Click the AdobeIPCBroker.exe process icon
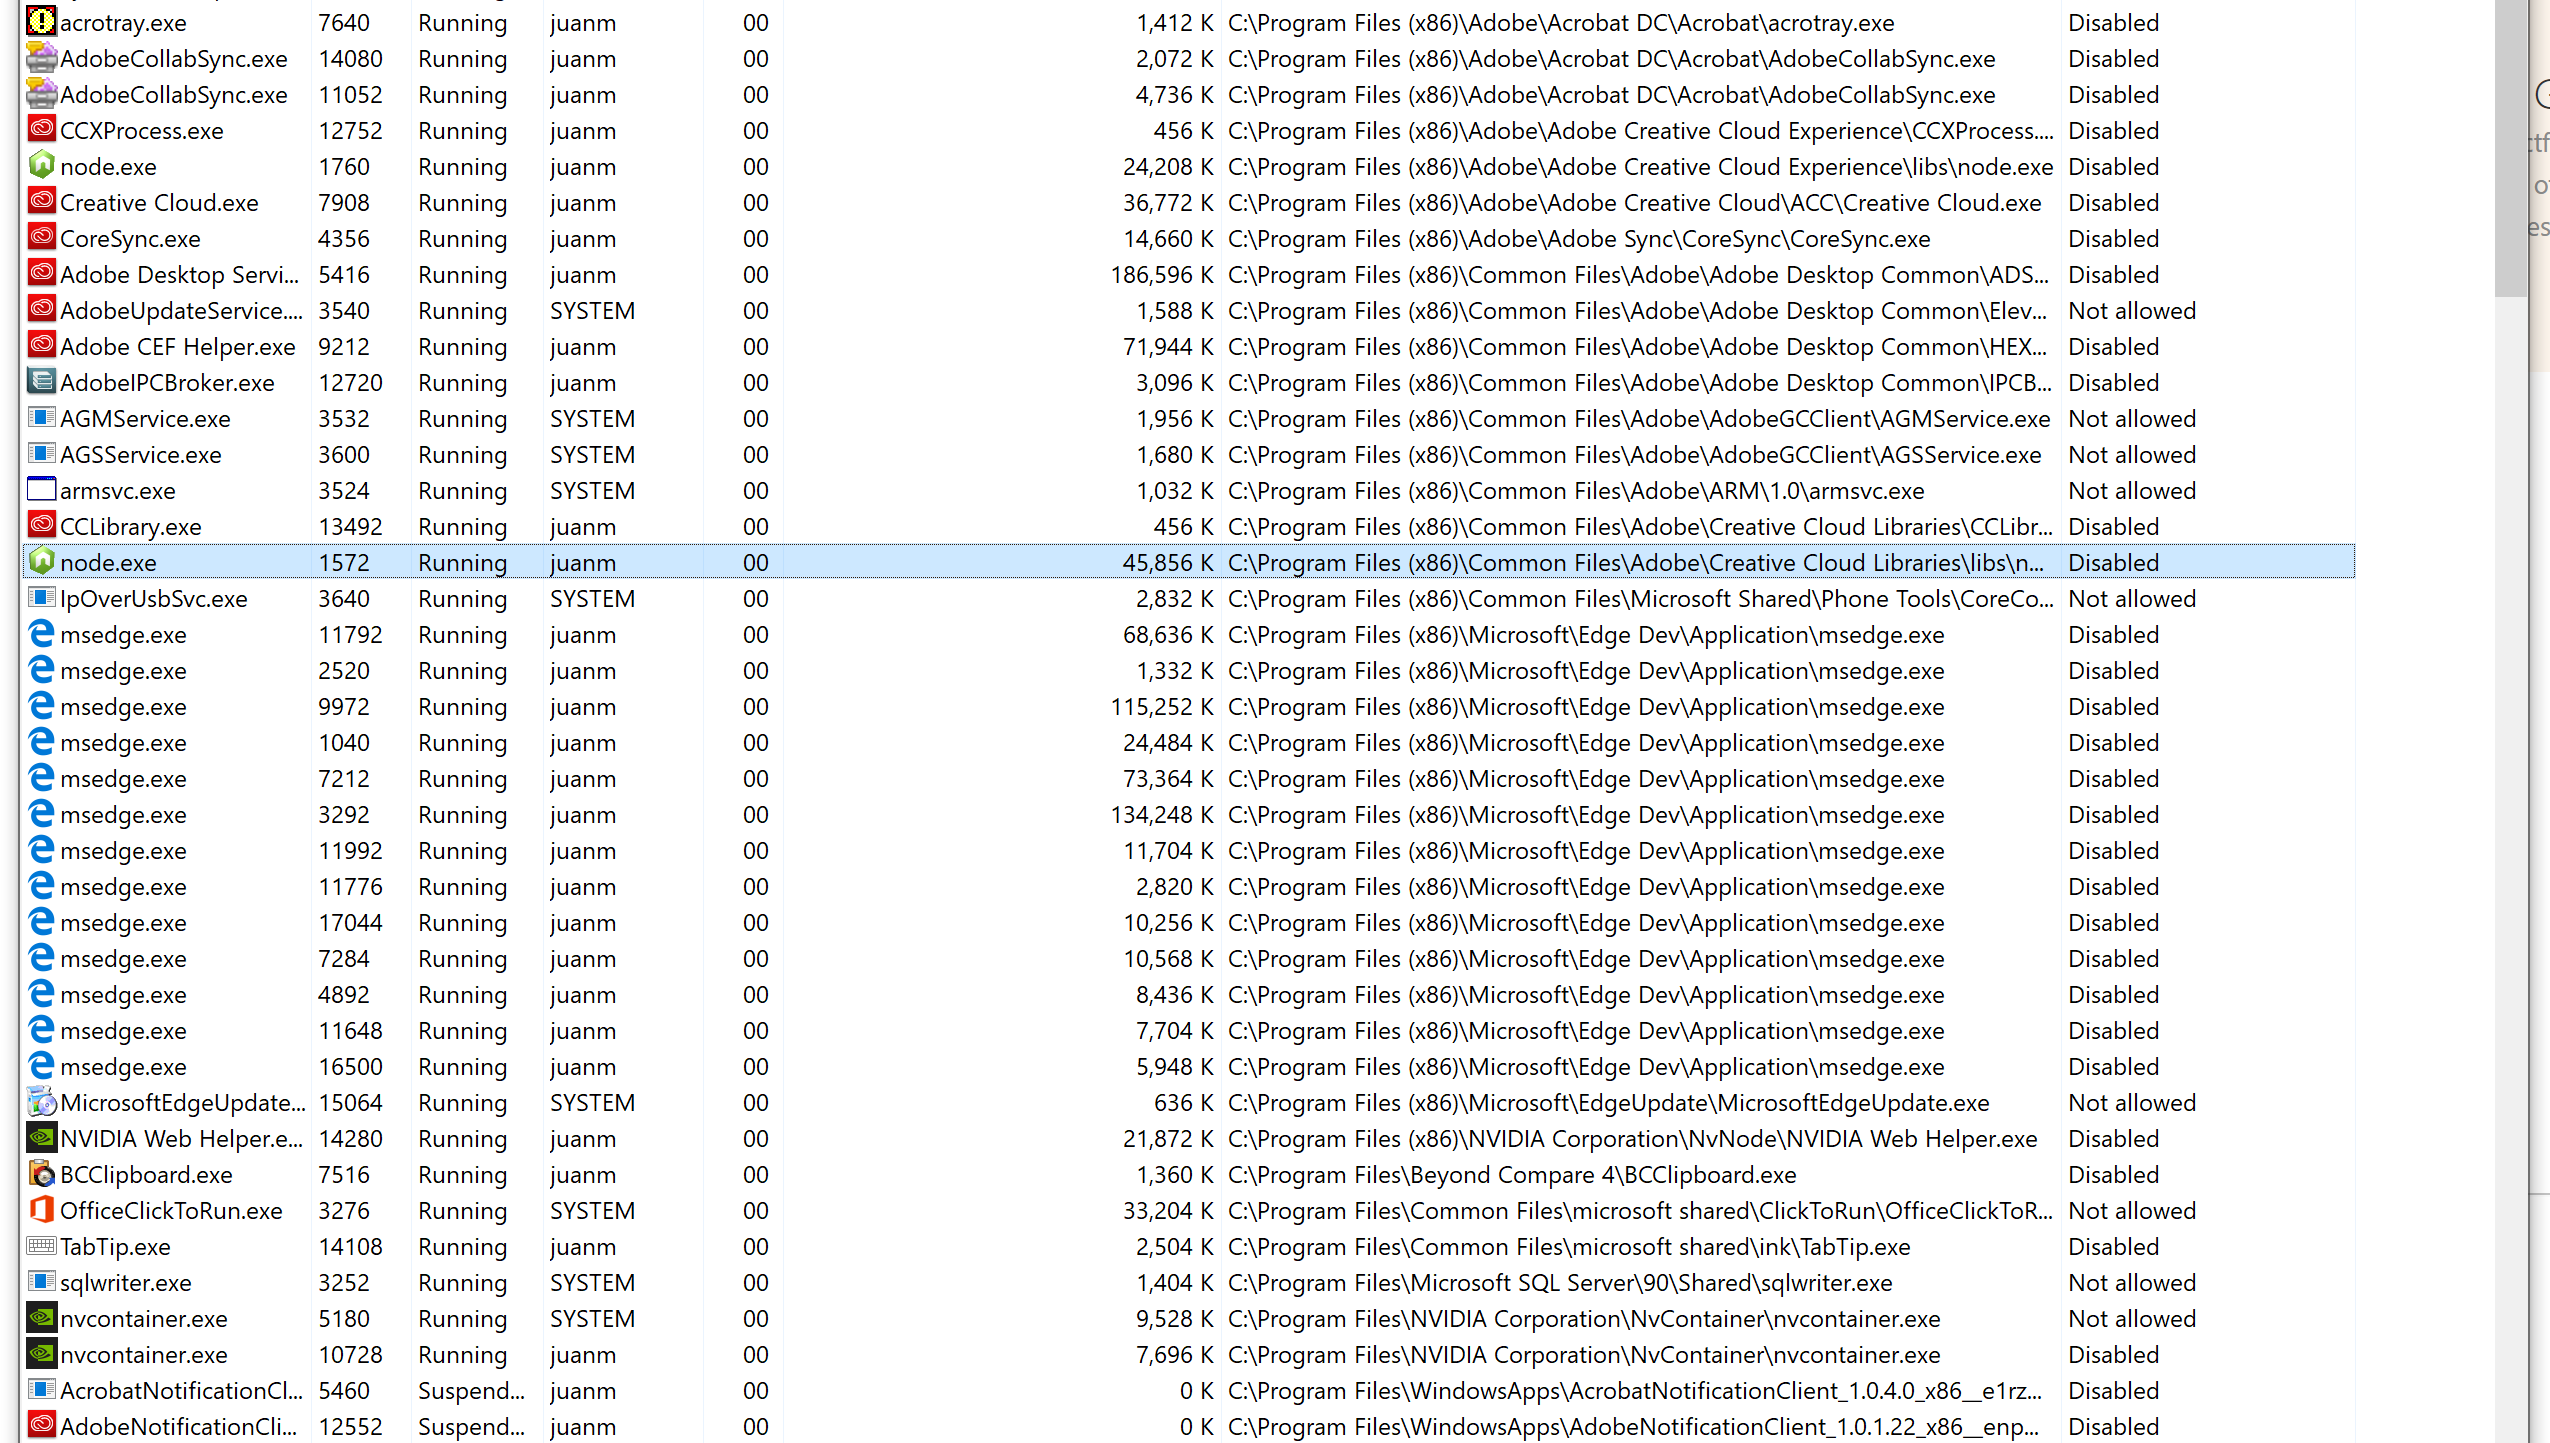The width and height of the screenshot is (2550, 1443). (x=41, y=382)
